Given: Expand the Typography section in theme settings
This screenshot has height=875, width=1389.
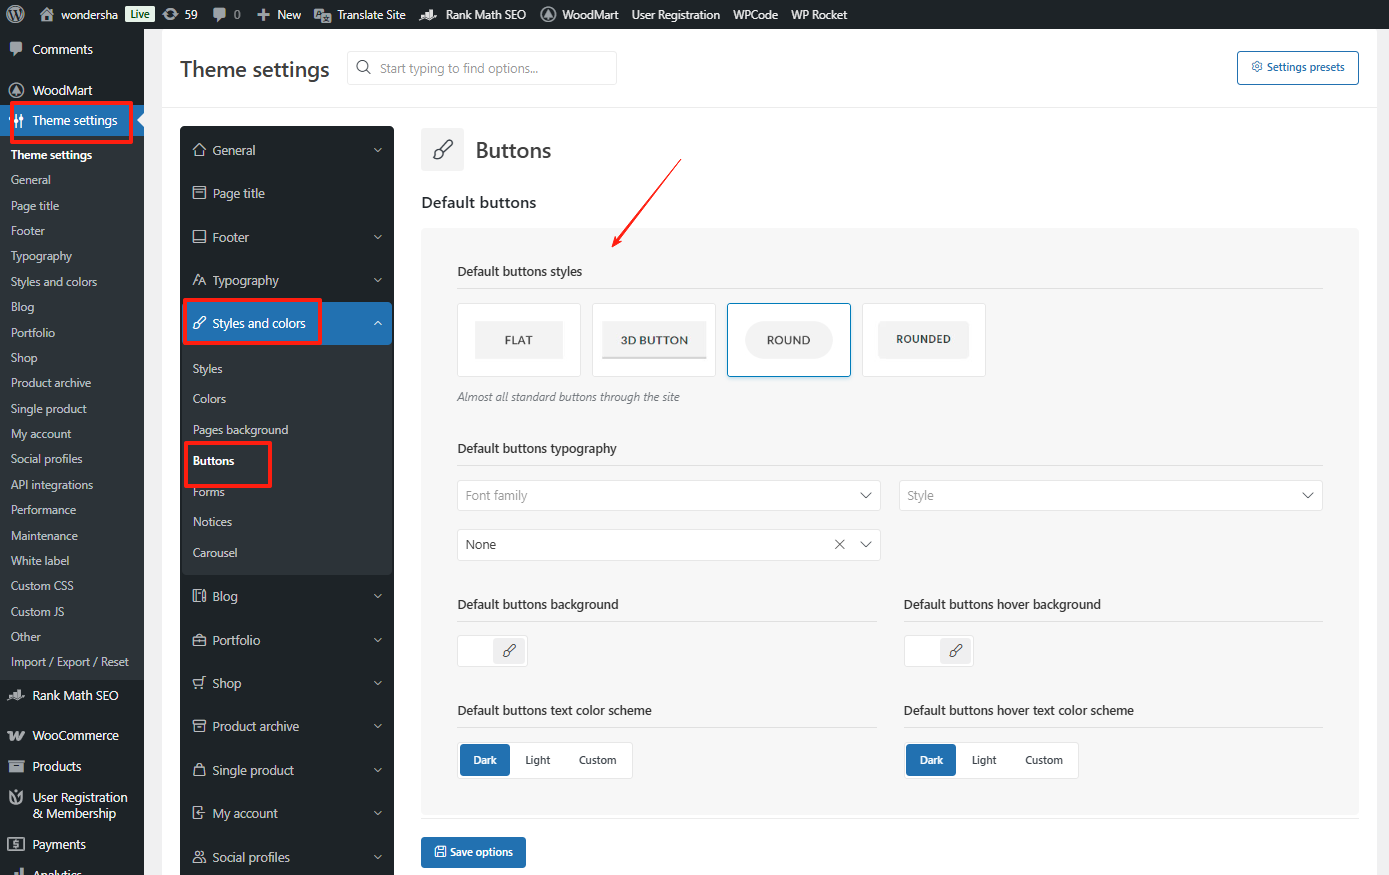Looking at the screenshot, I should click(x=287, y=280).
